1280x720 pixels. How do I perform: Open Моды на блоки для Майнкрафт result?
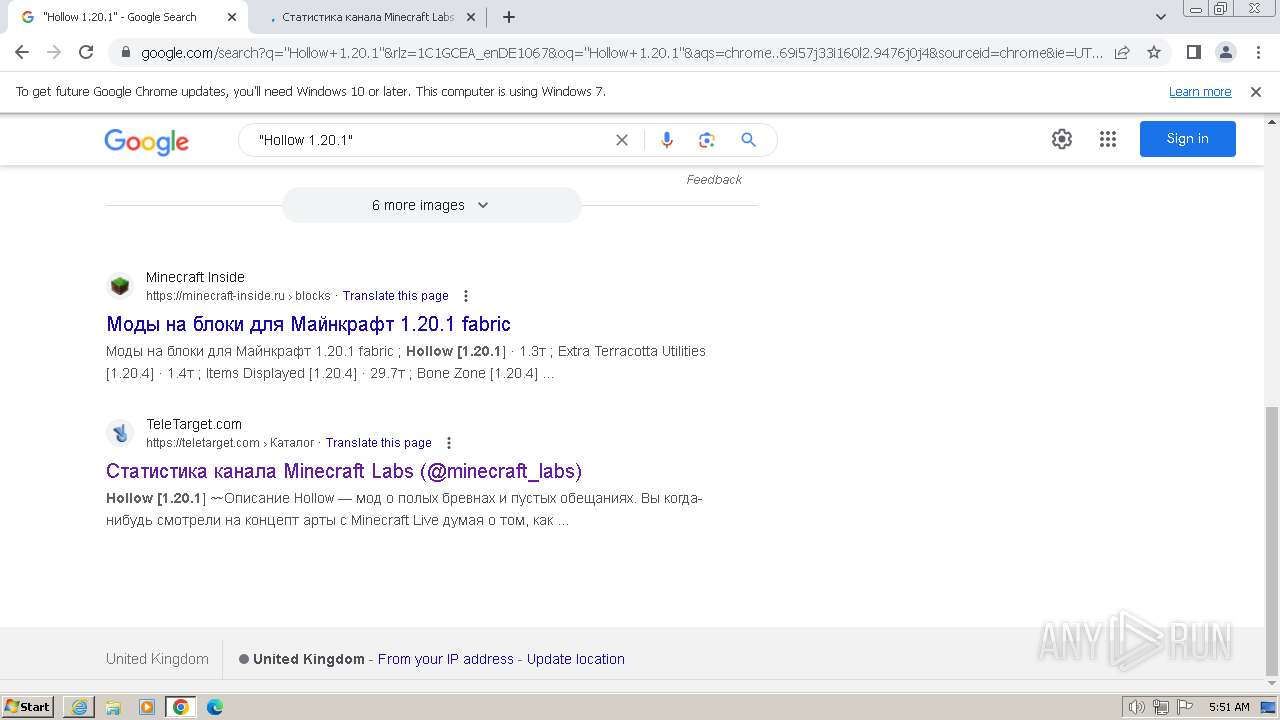[308, 324]
